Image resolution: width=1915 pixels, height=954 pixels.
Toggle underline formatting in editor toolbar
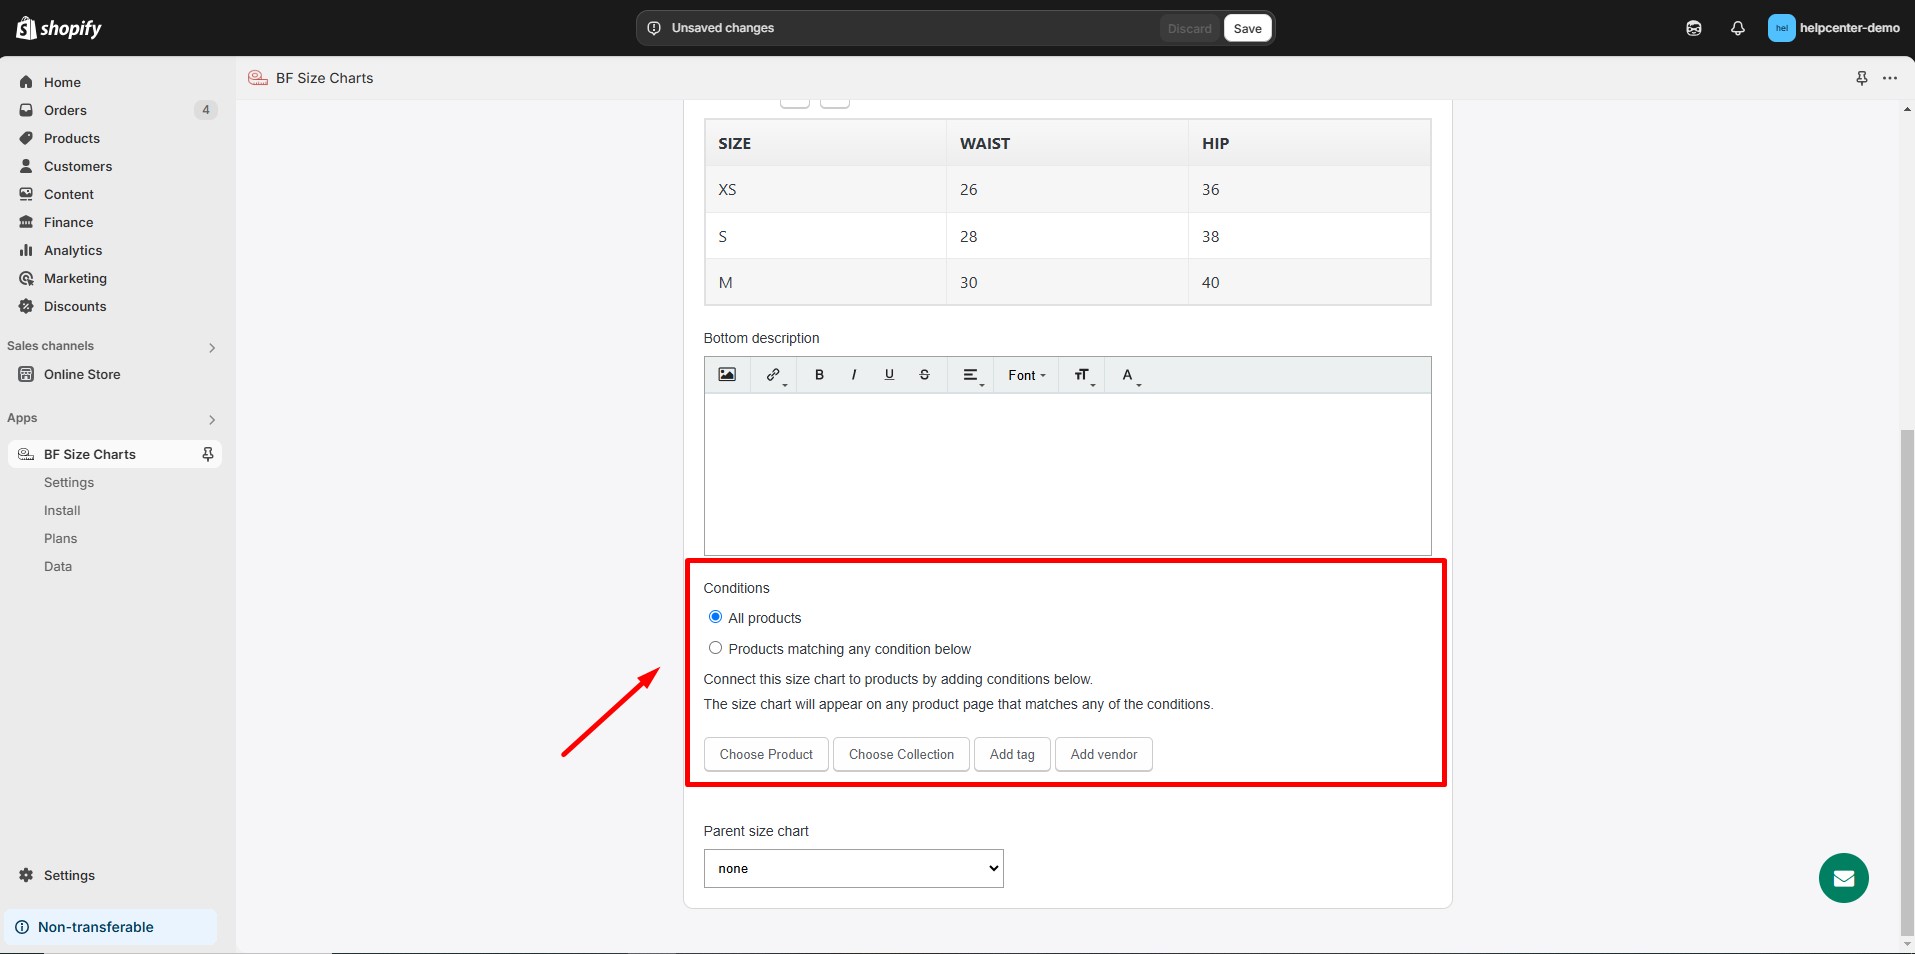tap(889, 375)
